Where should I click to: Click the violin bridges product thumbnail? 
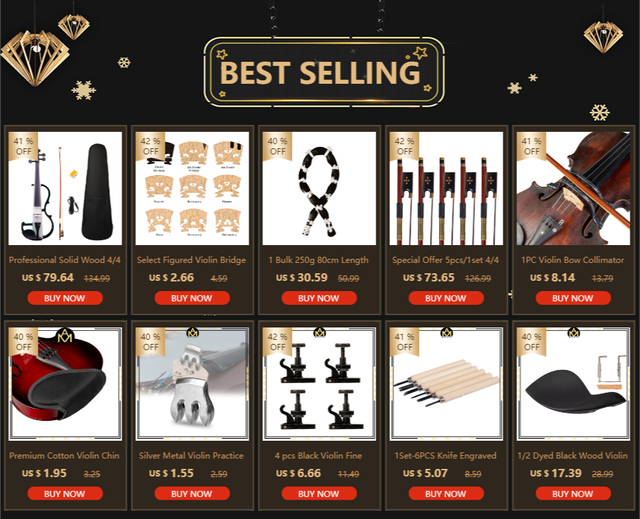pos(192,188)
